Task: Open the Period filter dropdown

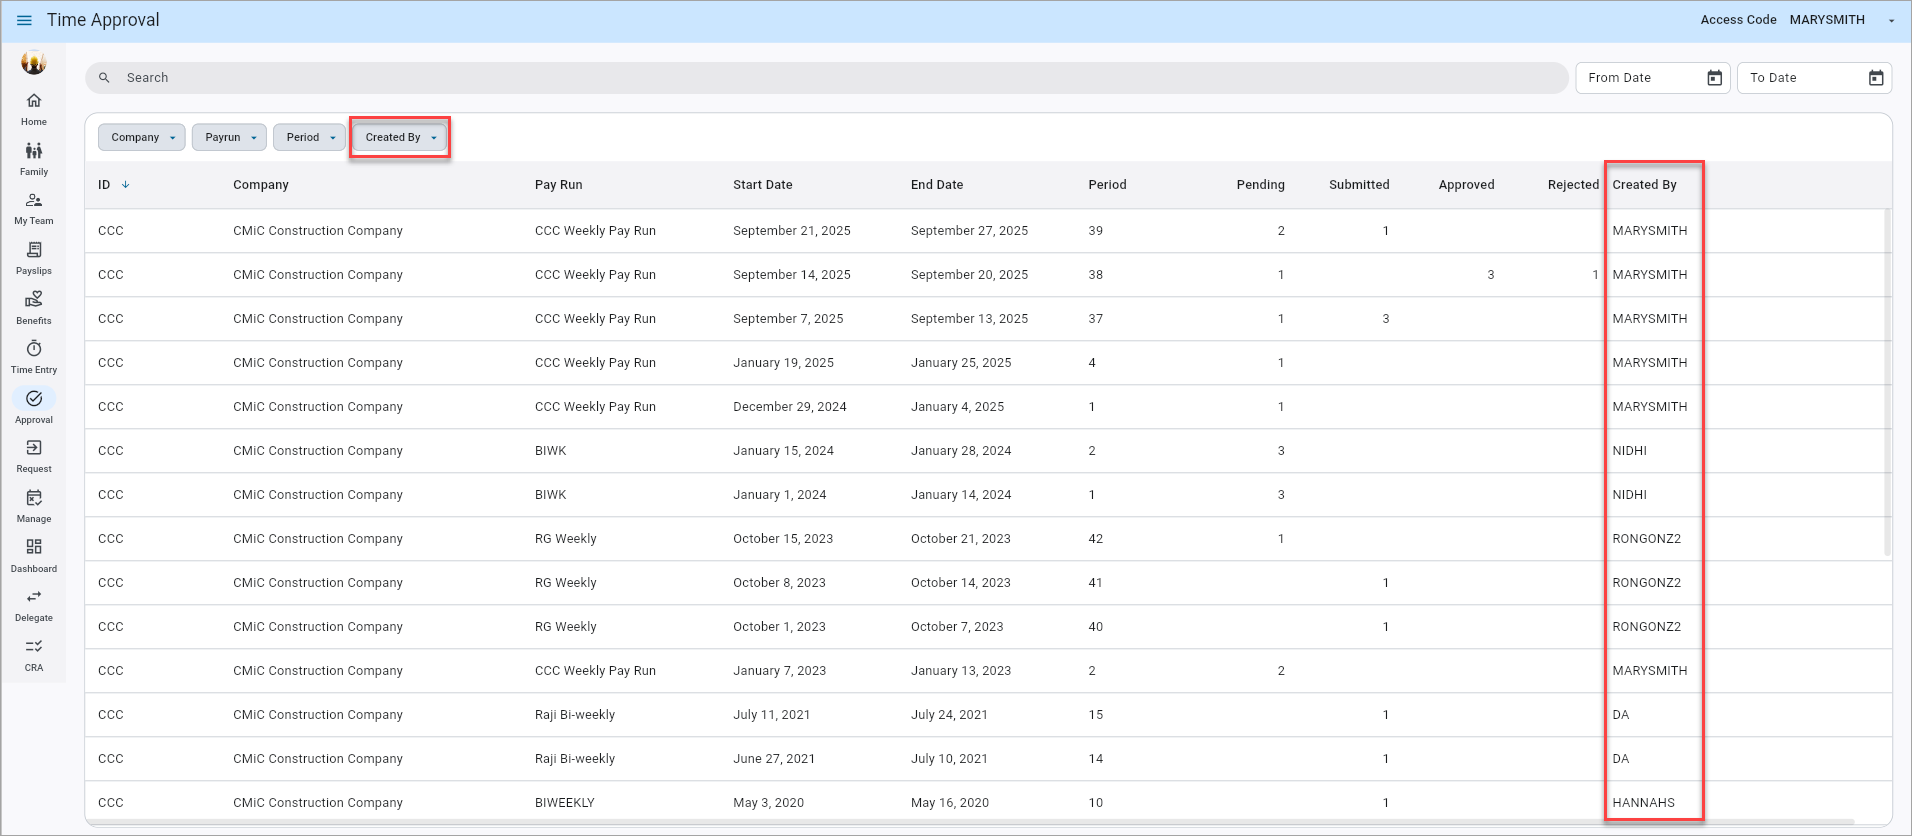Action: [x=310, y=137]
